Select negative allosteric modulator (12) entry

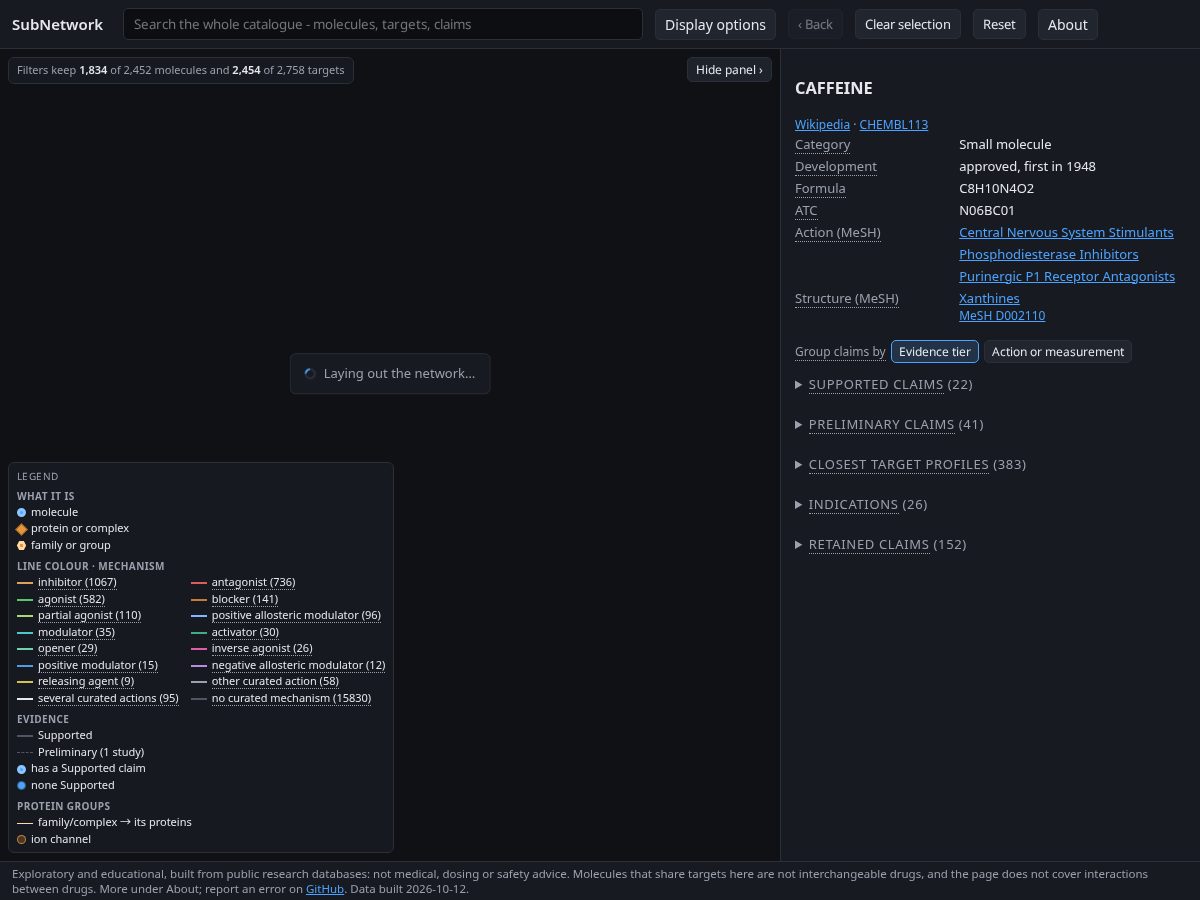[x=298, y=666]
